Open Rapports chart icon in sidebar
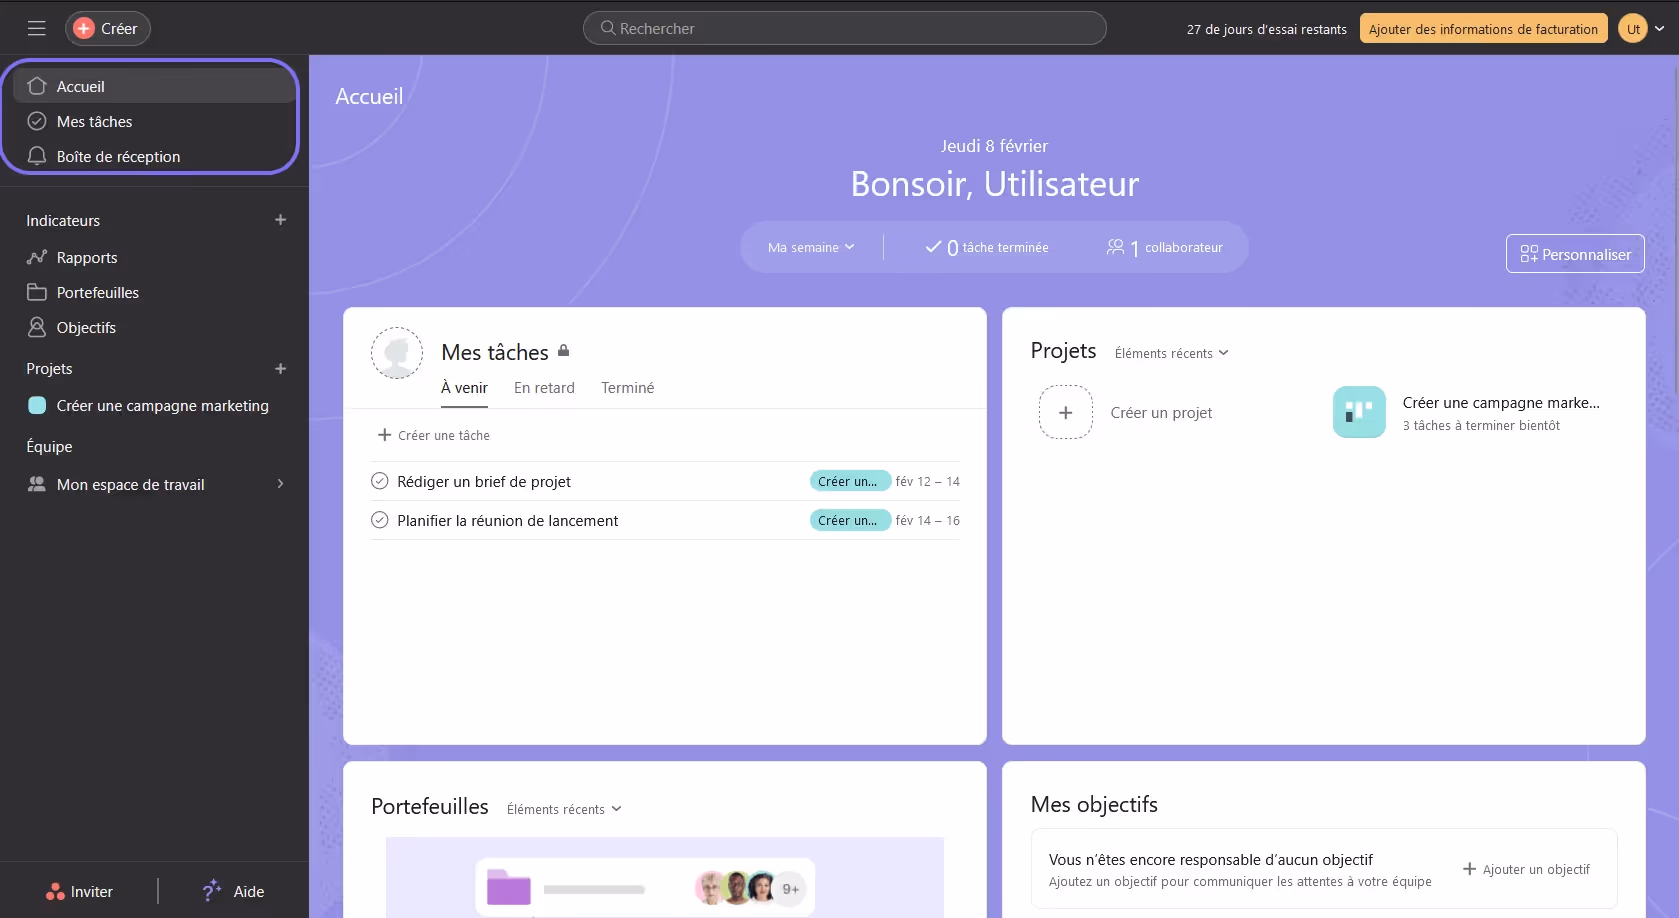Screen dimensions: 1679x918 pyautogui.click(x=37, y=257)
